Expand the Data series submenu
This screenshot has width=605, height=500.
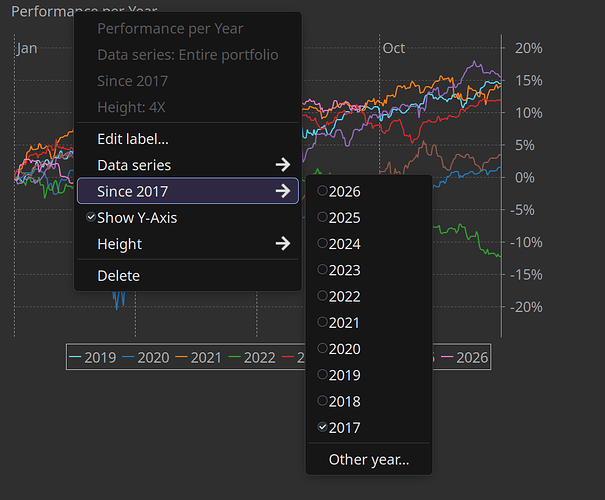pyautogui.click(x=188, y=165)
